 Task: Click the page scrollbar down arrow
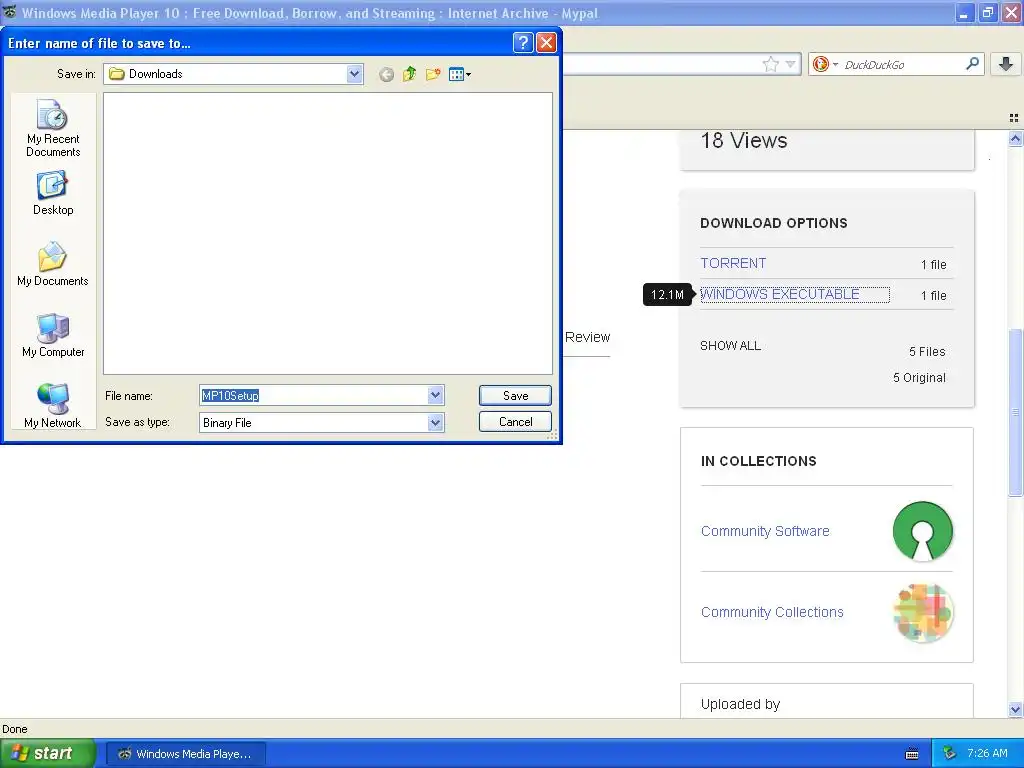pyautogui.click(x=1015, y=710)
